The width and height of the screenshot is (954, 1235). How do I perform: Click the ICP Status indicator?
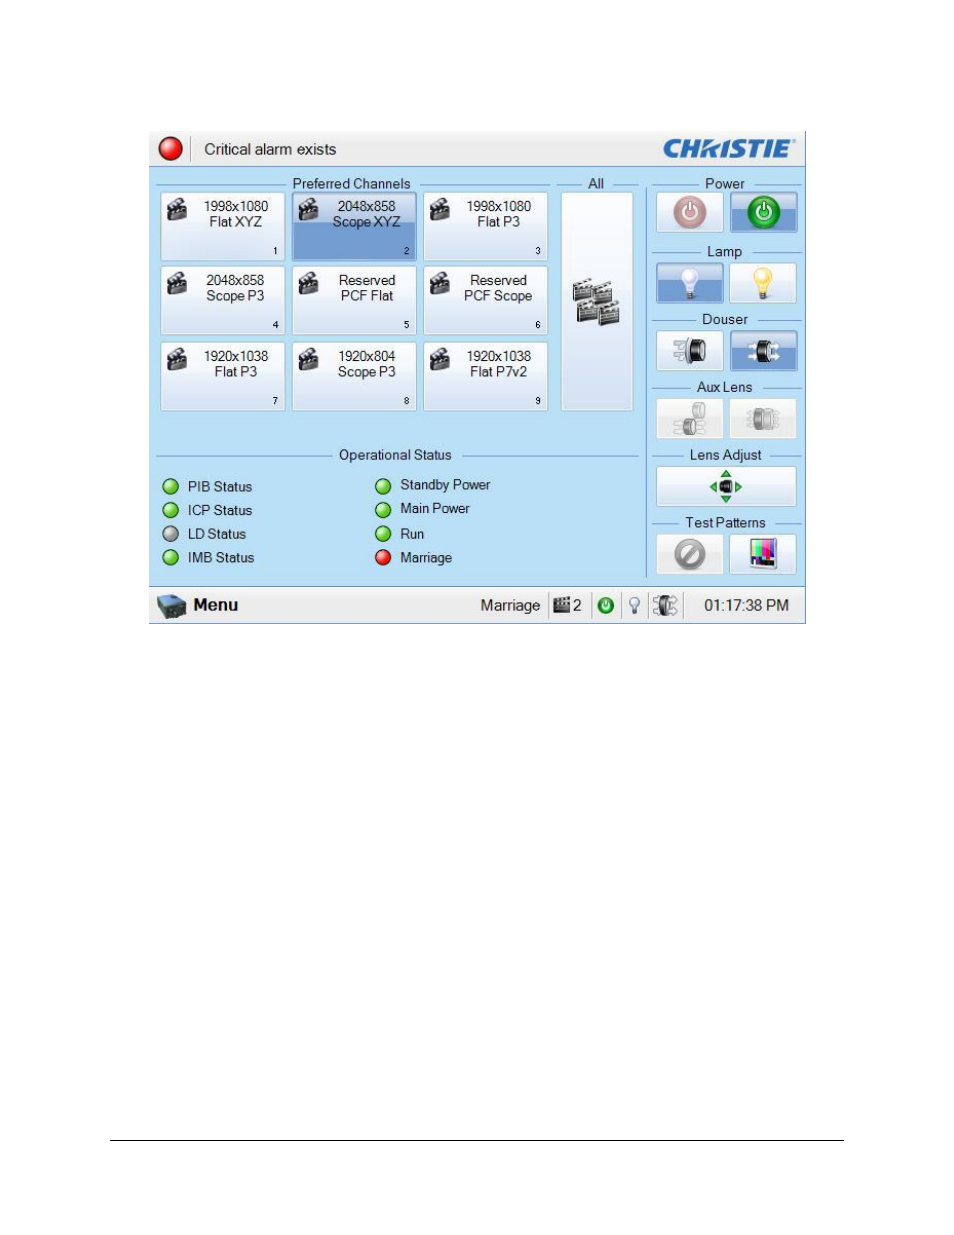(x=171, y=510)
